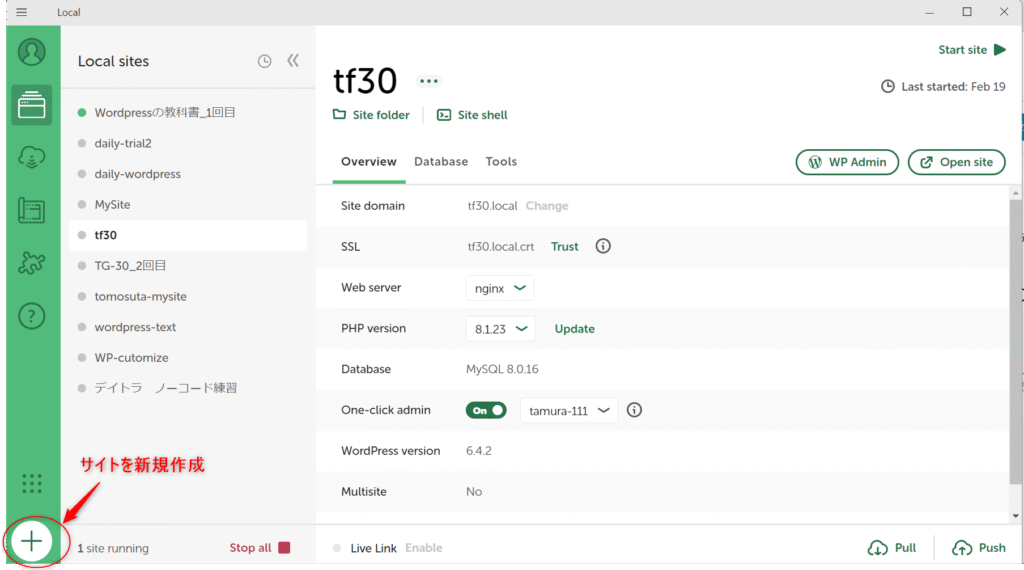The width and height of the screenshot is (1024, 570).
Task: Open the Blueprints sidebar icon
Action: [x=31, y=211]
